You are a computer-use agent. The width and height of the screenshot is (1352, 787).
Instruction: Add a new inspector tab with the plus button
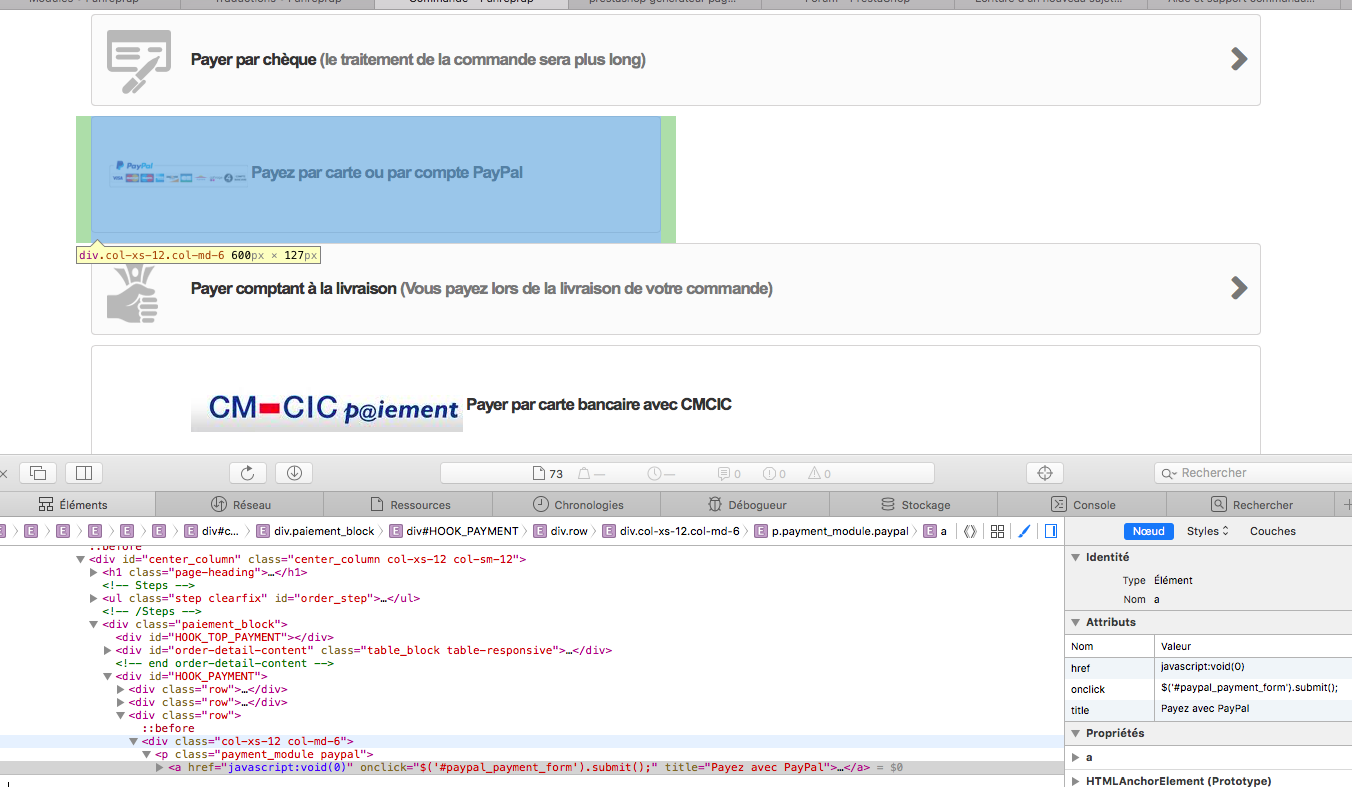pyautogui.click(x=1346, y=505)
